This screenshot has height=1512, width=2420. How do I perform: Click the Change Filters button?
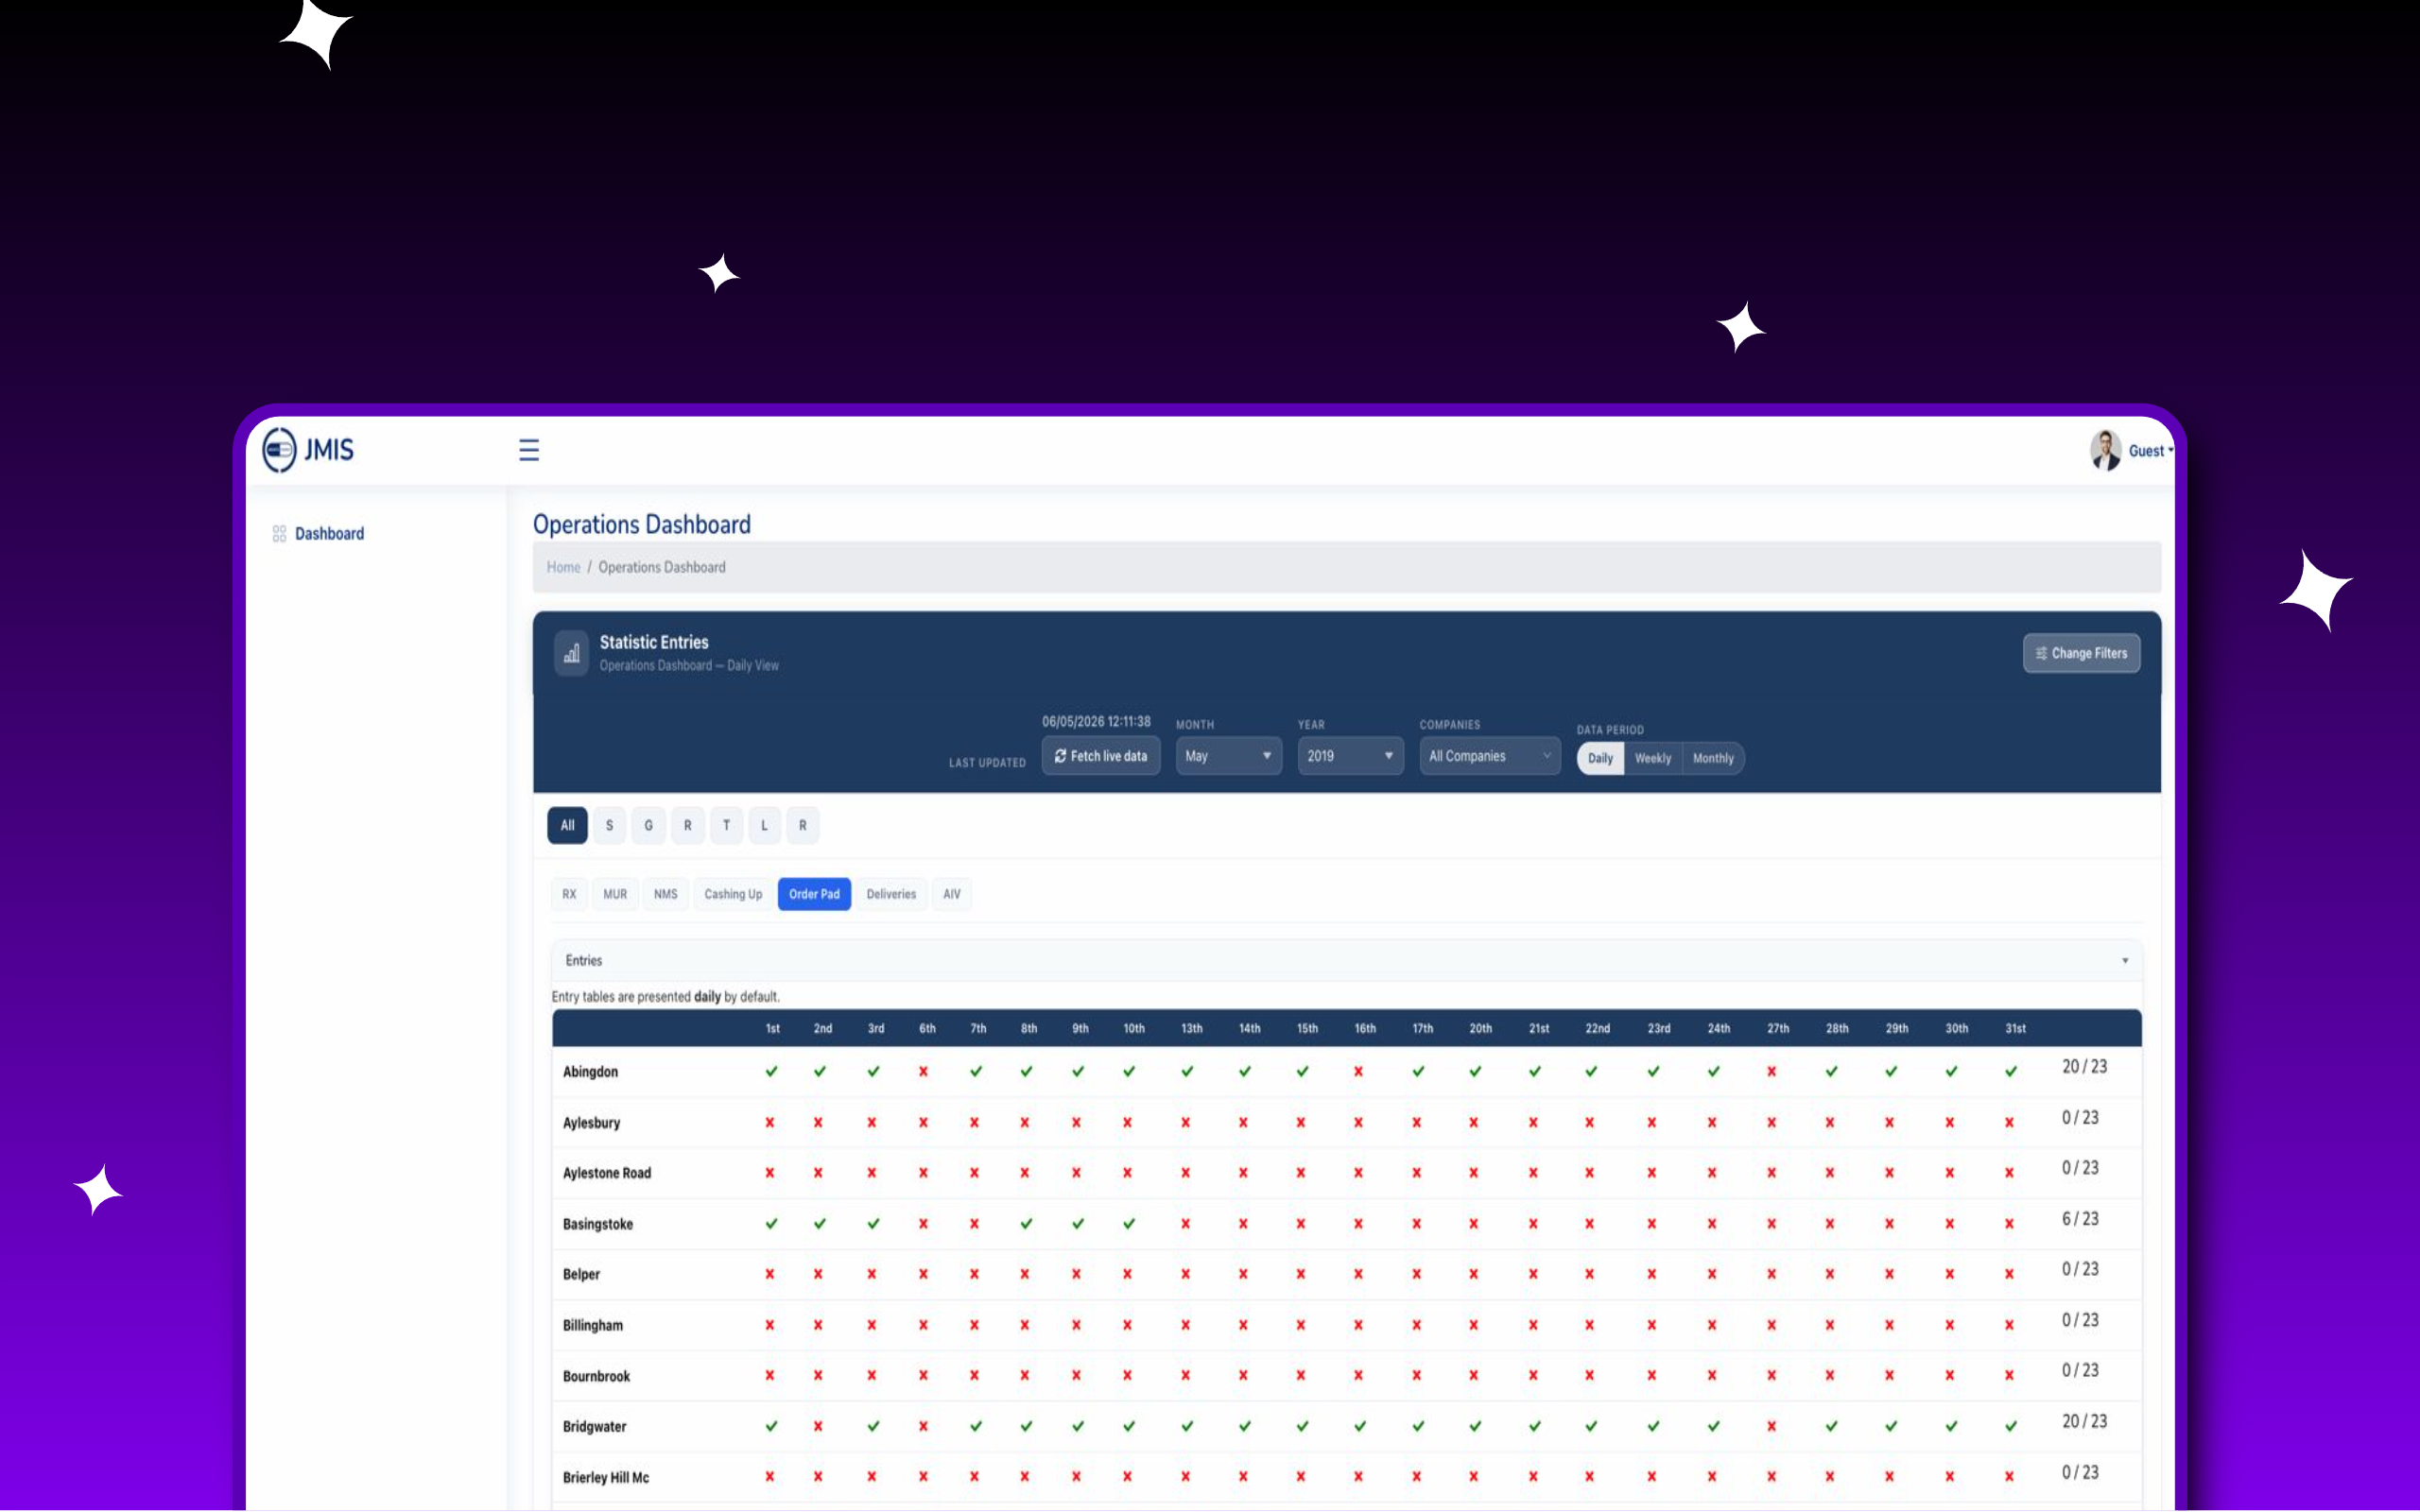click(x=2081, y=653)
